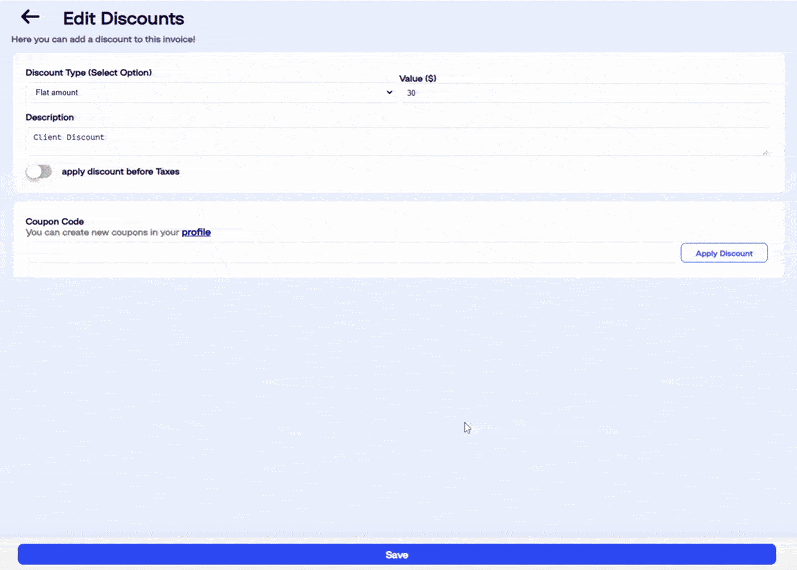This screenshot has width=797, height=570.
Task: Open the Flat amount discount type dropdown
Action: (208, 93)
